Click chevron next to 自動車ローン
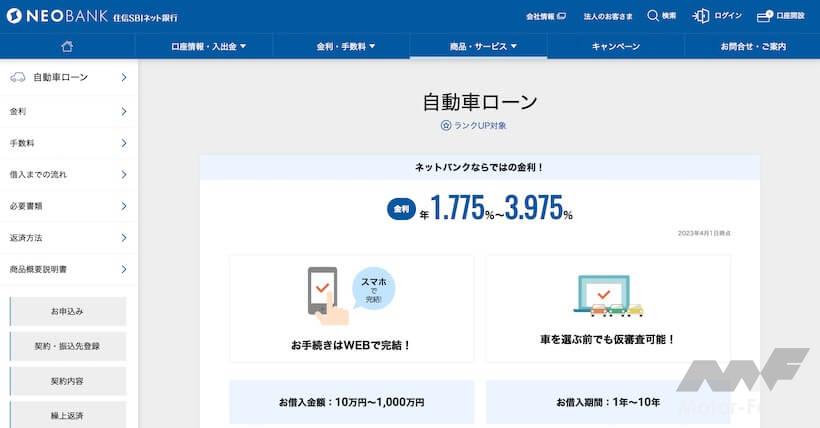Viewport: 820px width, 428px height. tap(124, 77)
